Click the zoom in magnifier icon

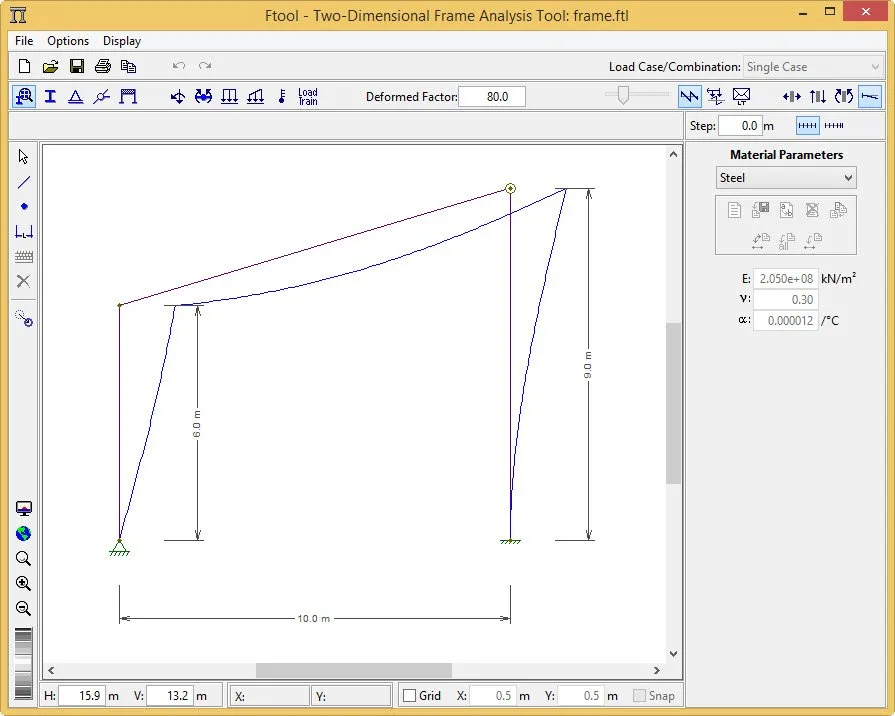(23, 583)
